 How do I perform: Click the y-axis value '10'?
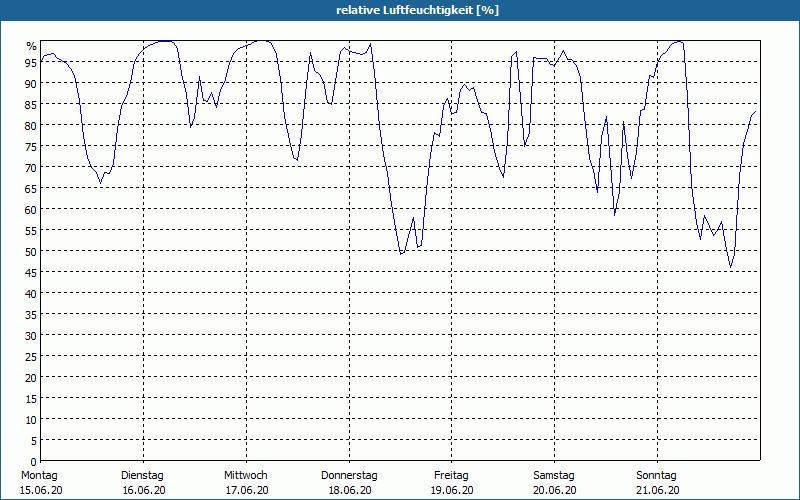[31, 420]
